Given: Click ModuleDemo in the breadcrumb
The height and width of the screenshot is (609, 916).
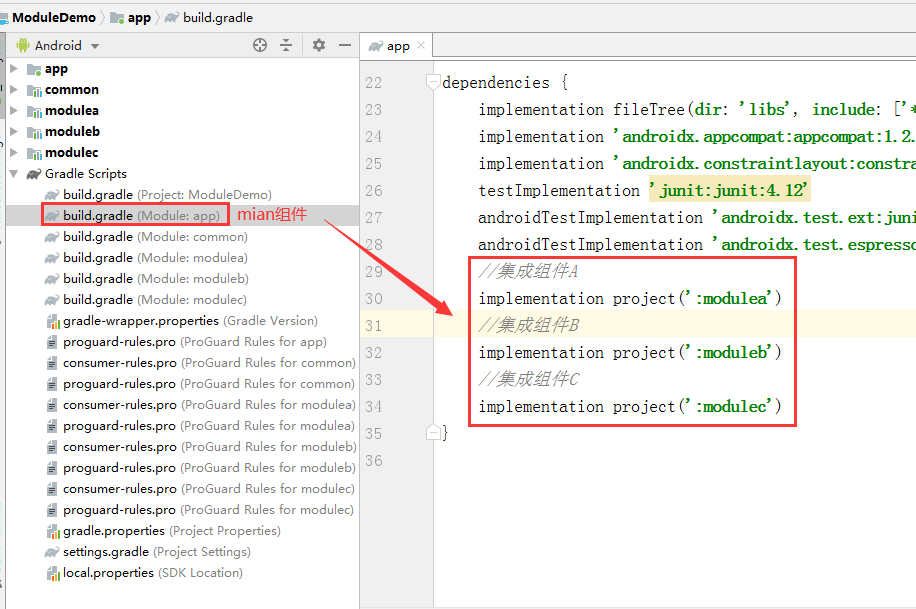Looking at the screenshot, I should click(x=54, y=18).
